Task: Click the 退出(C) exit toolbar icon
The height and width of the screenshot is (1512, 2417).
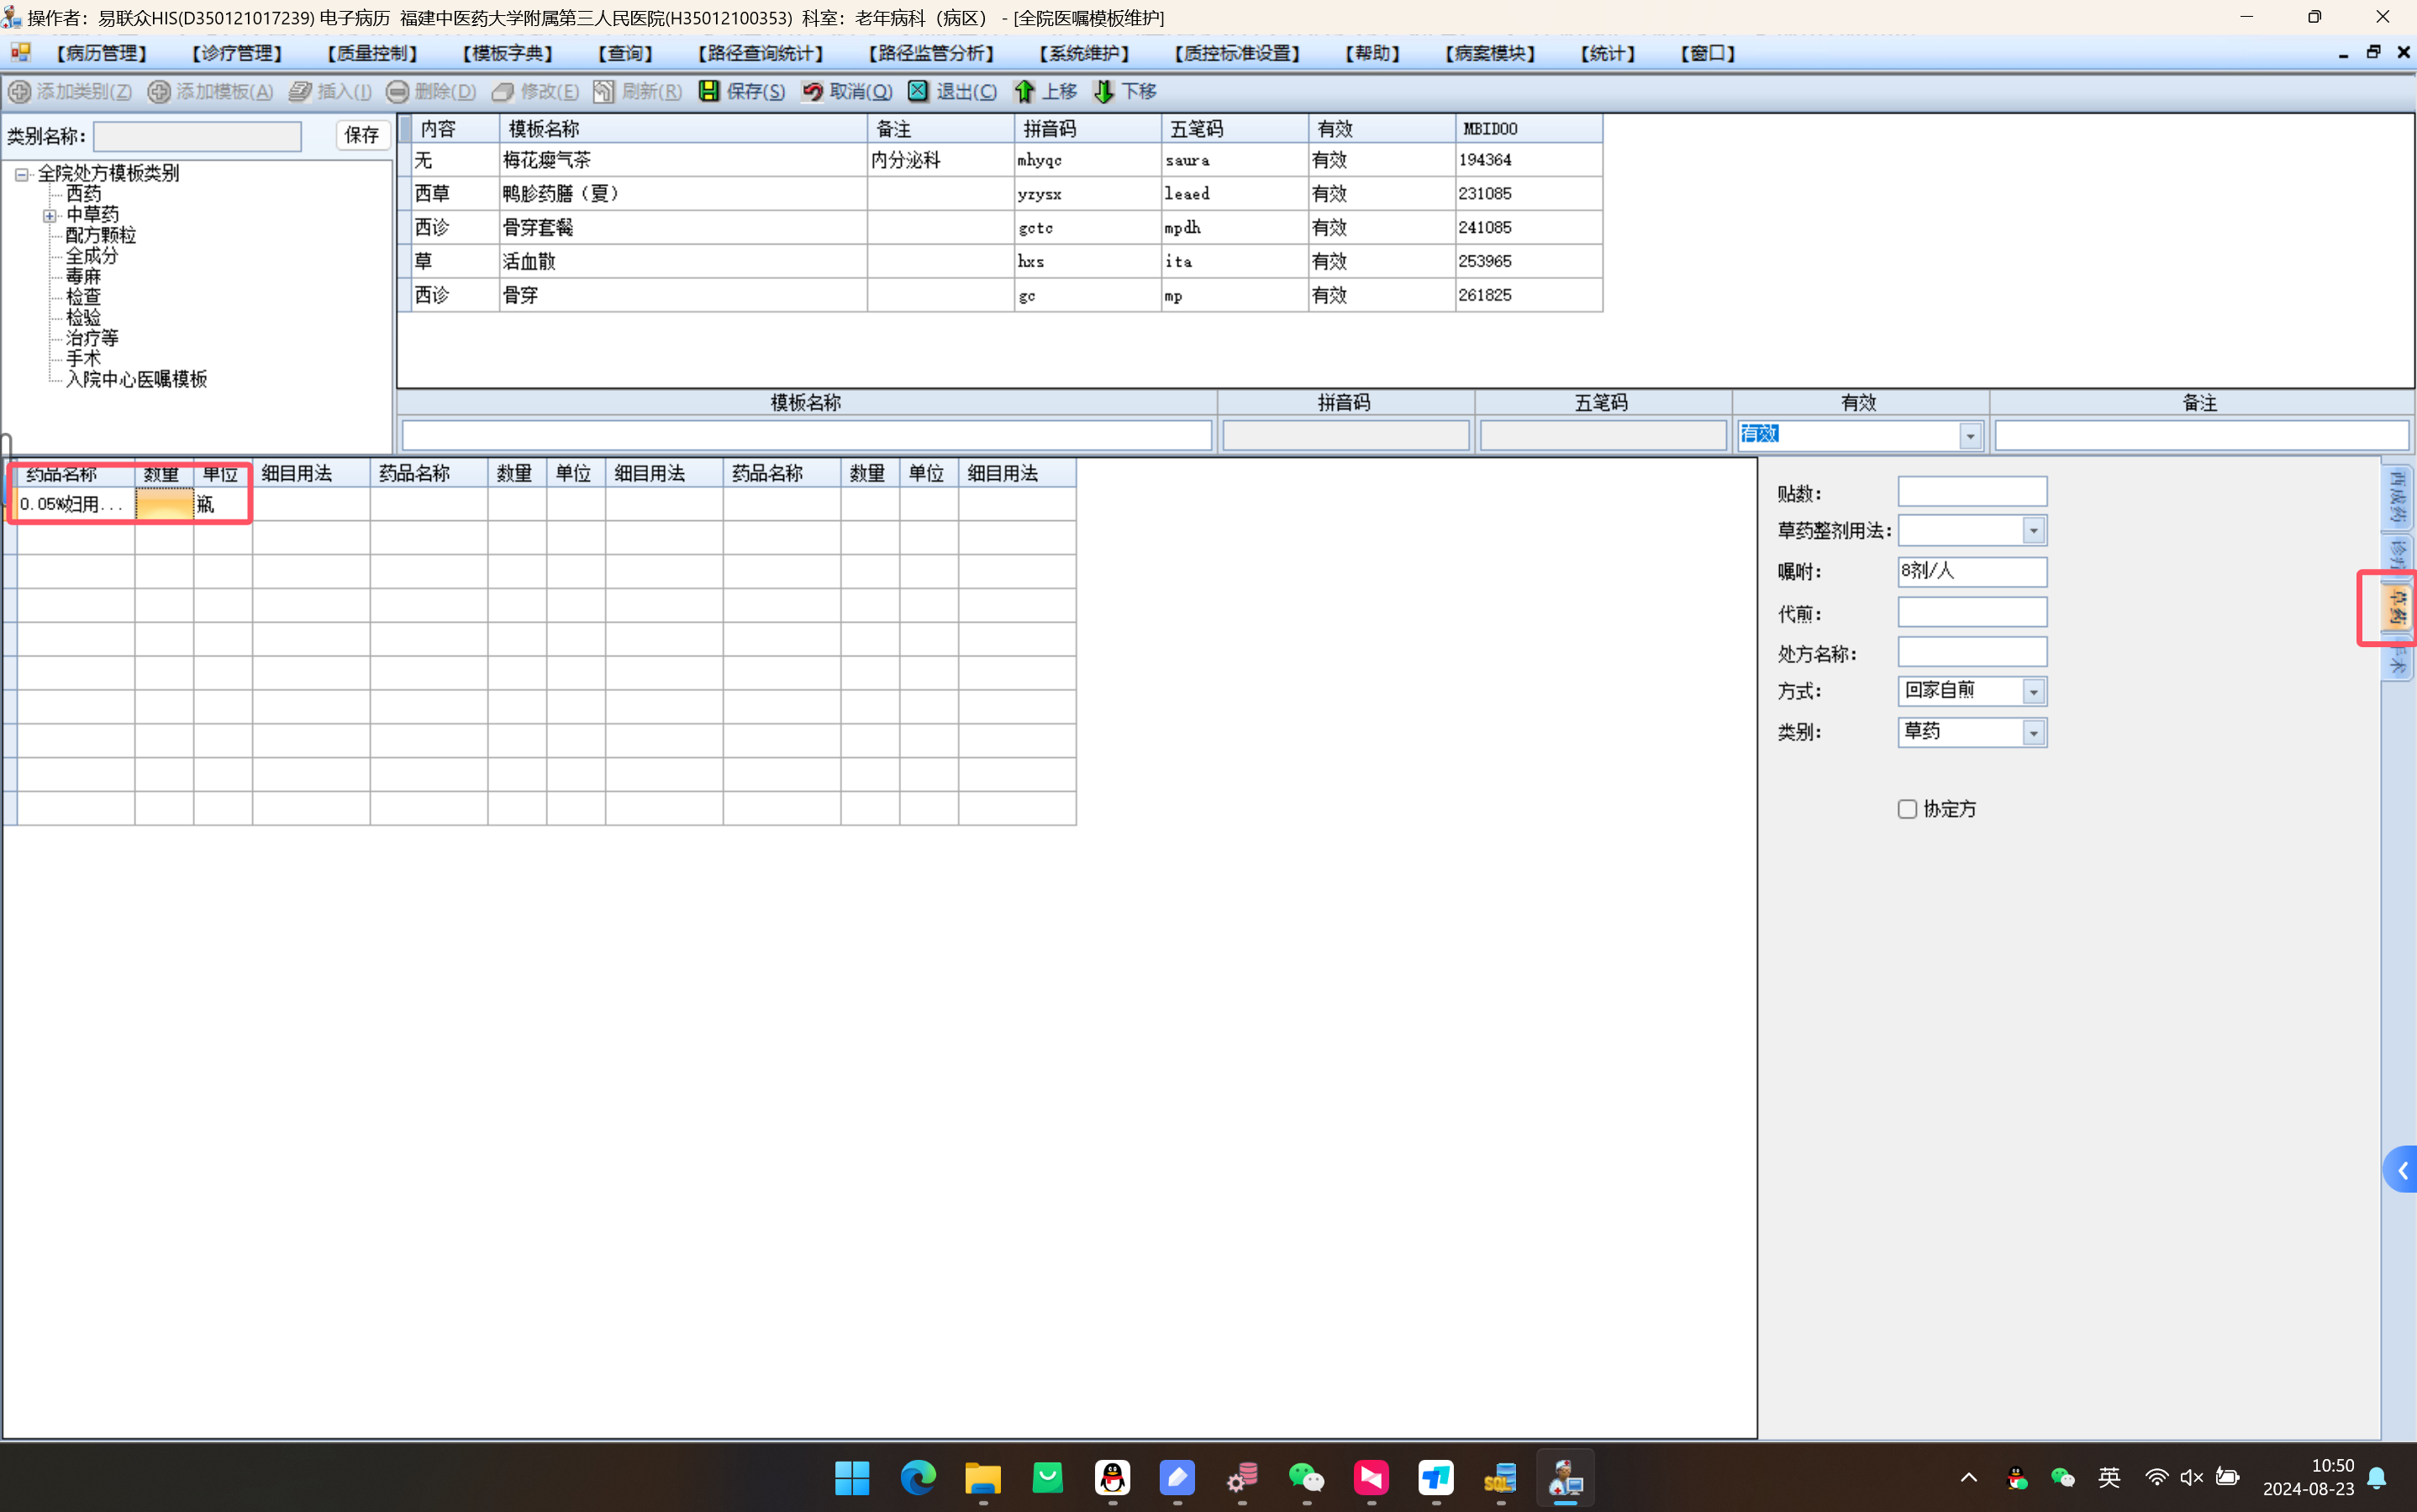Action: [918, 91]
